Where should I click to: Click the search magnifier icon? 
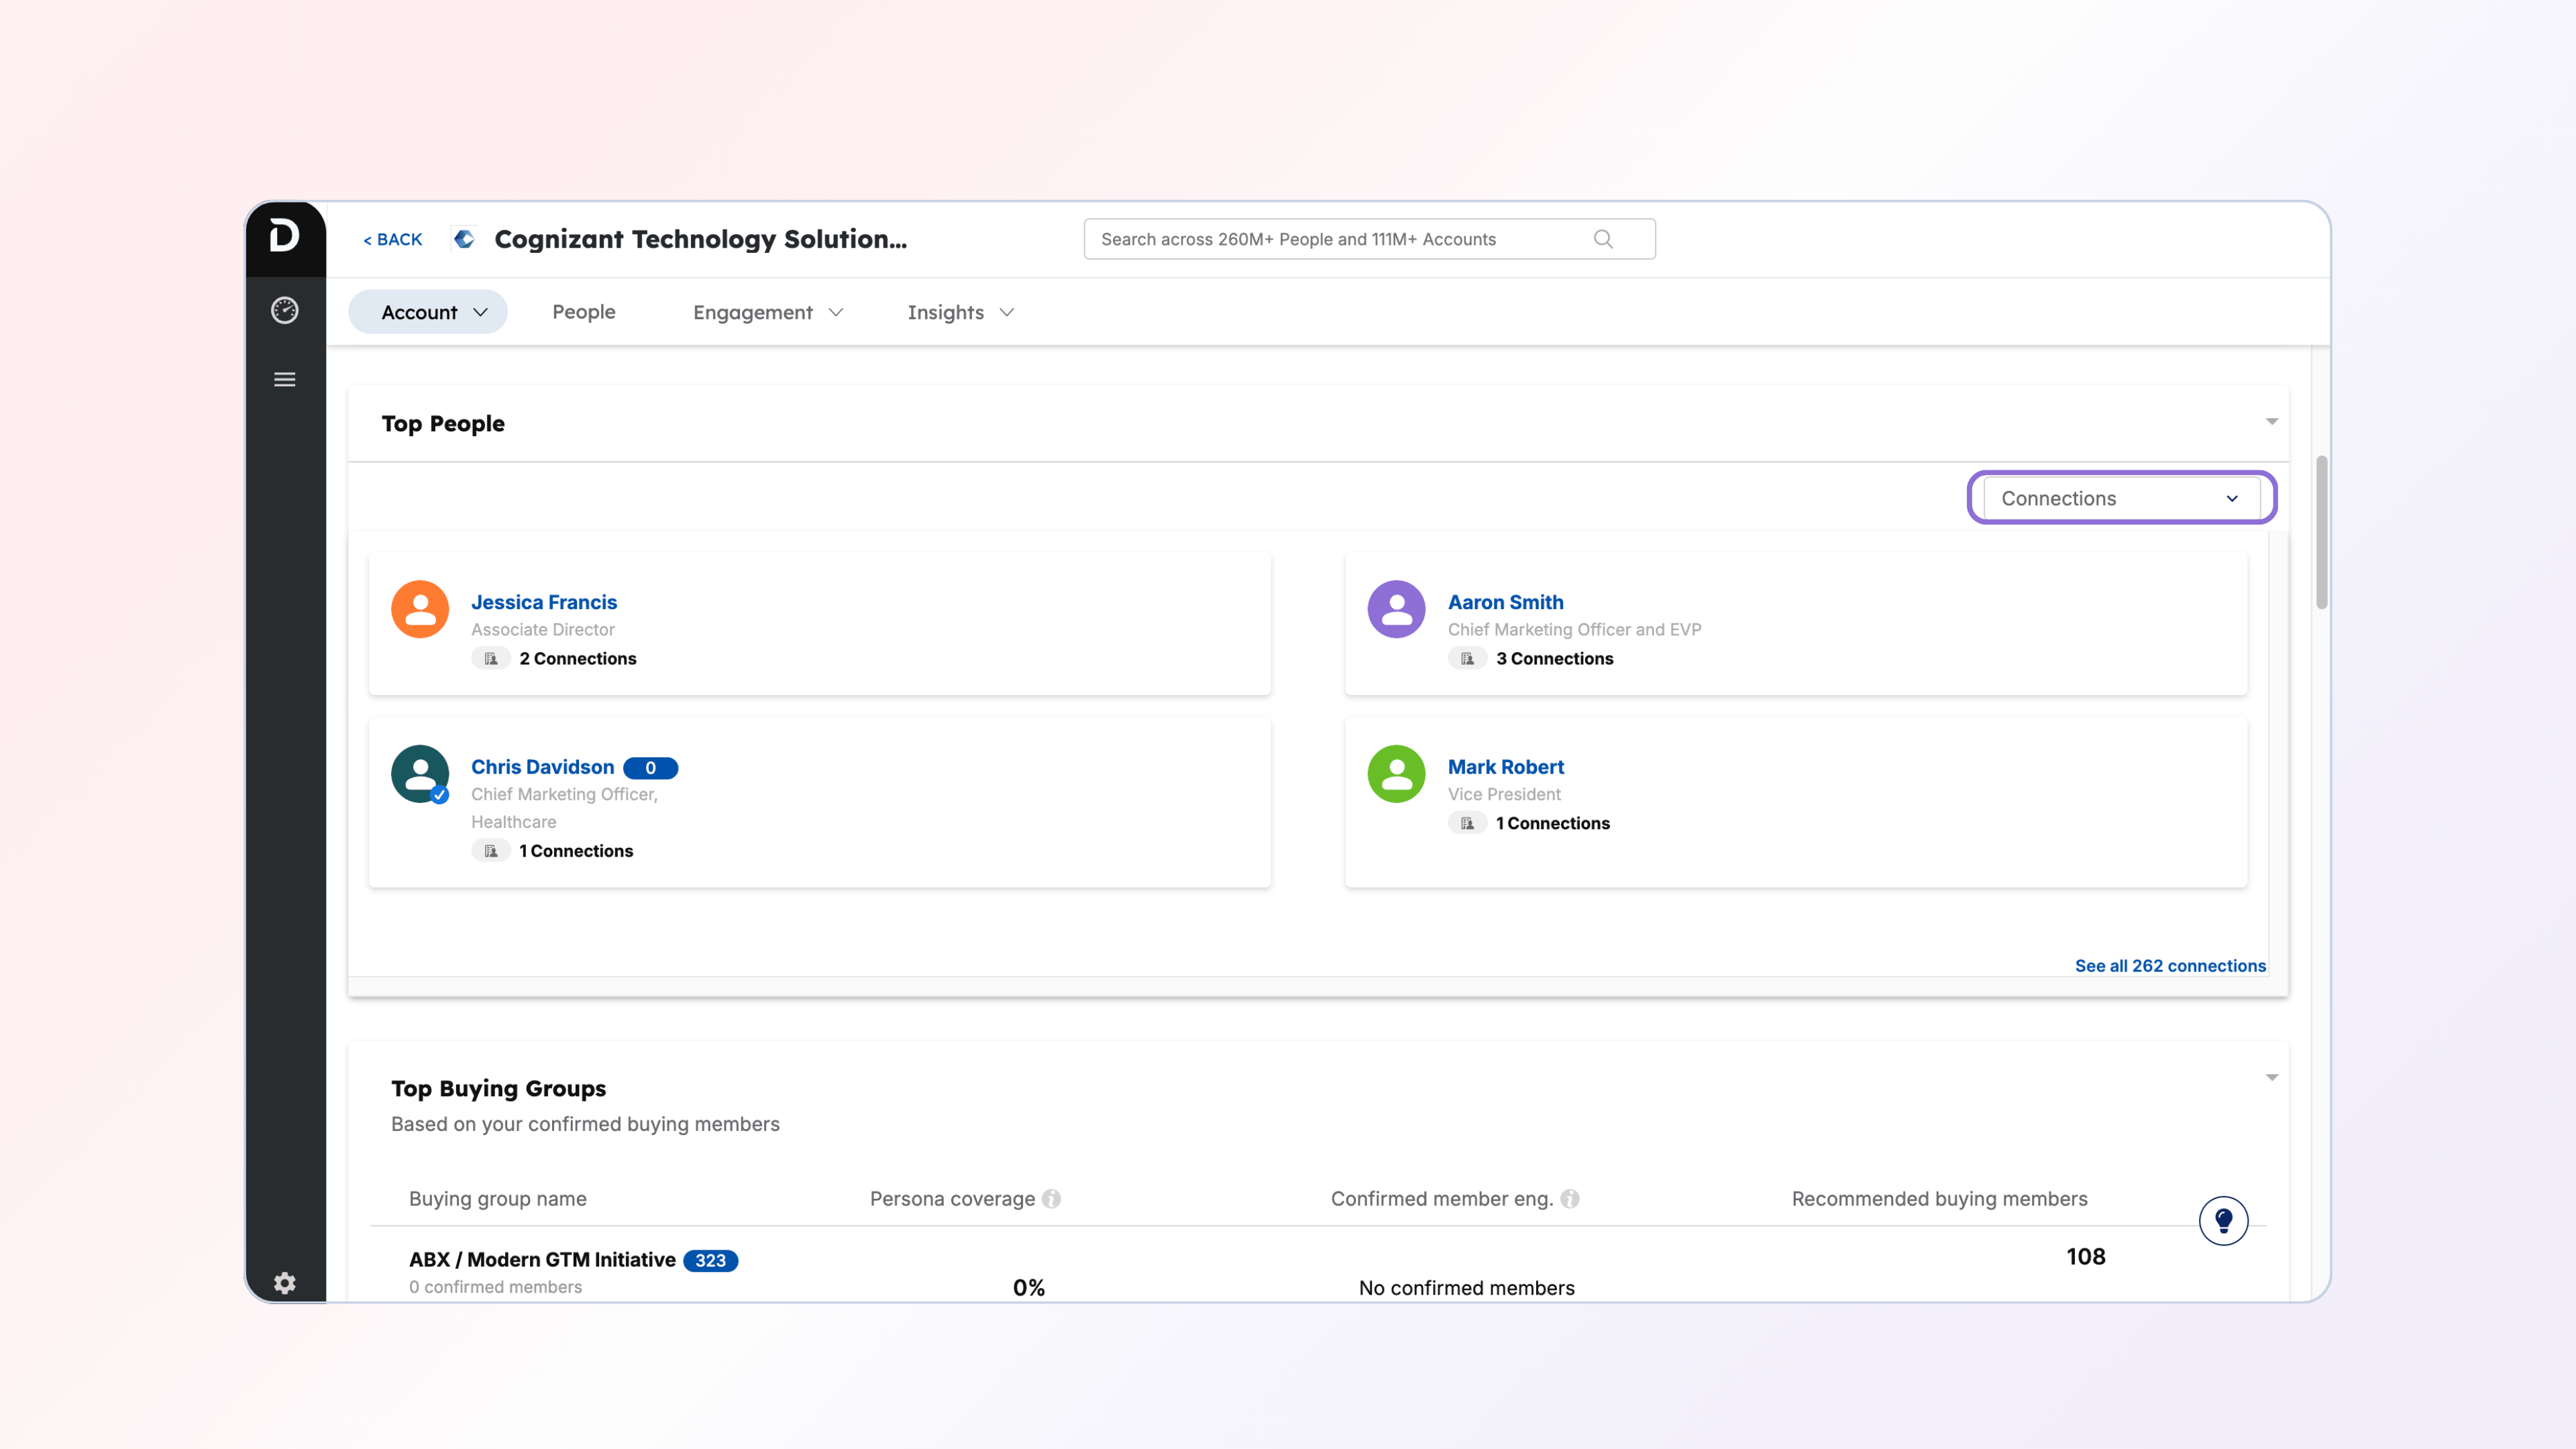(x=1603, y=239)
